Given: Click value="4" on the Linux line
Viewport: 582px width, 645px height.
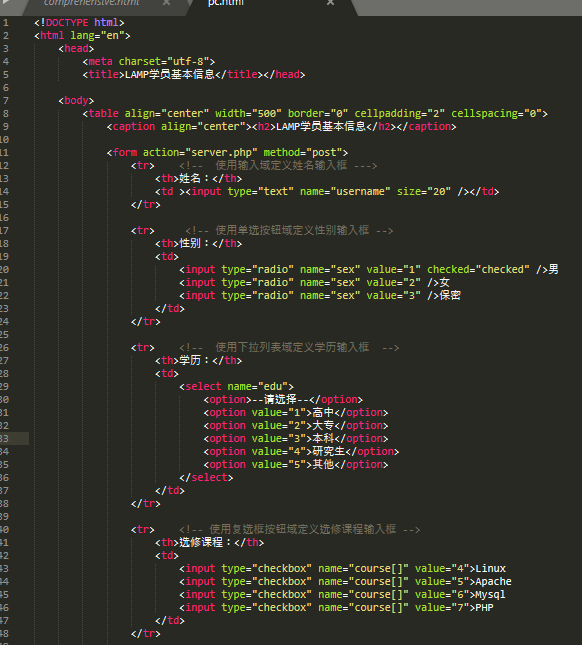Looking at the screenshot, I should coord(442,568).
